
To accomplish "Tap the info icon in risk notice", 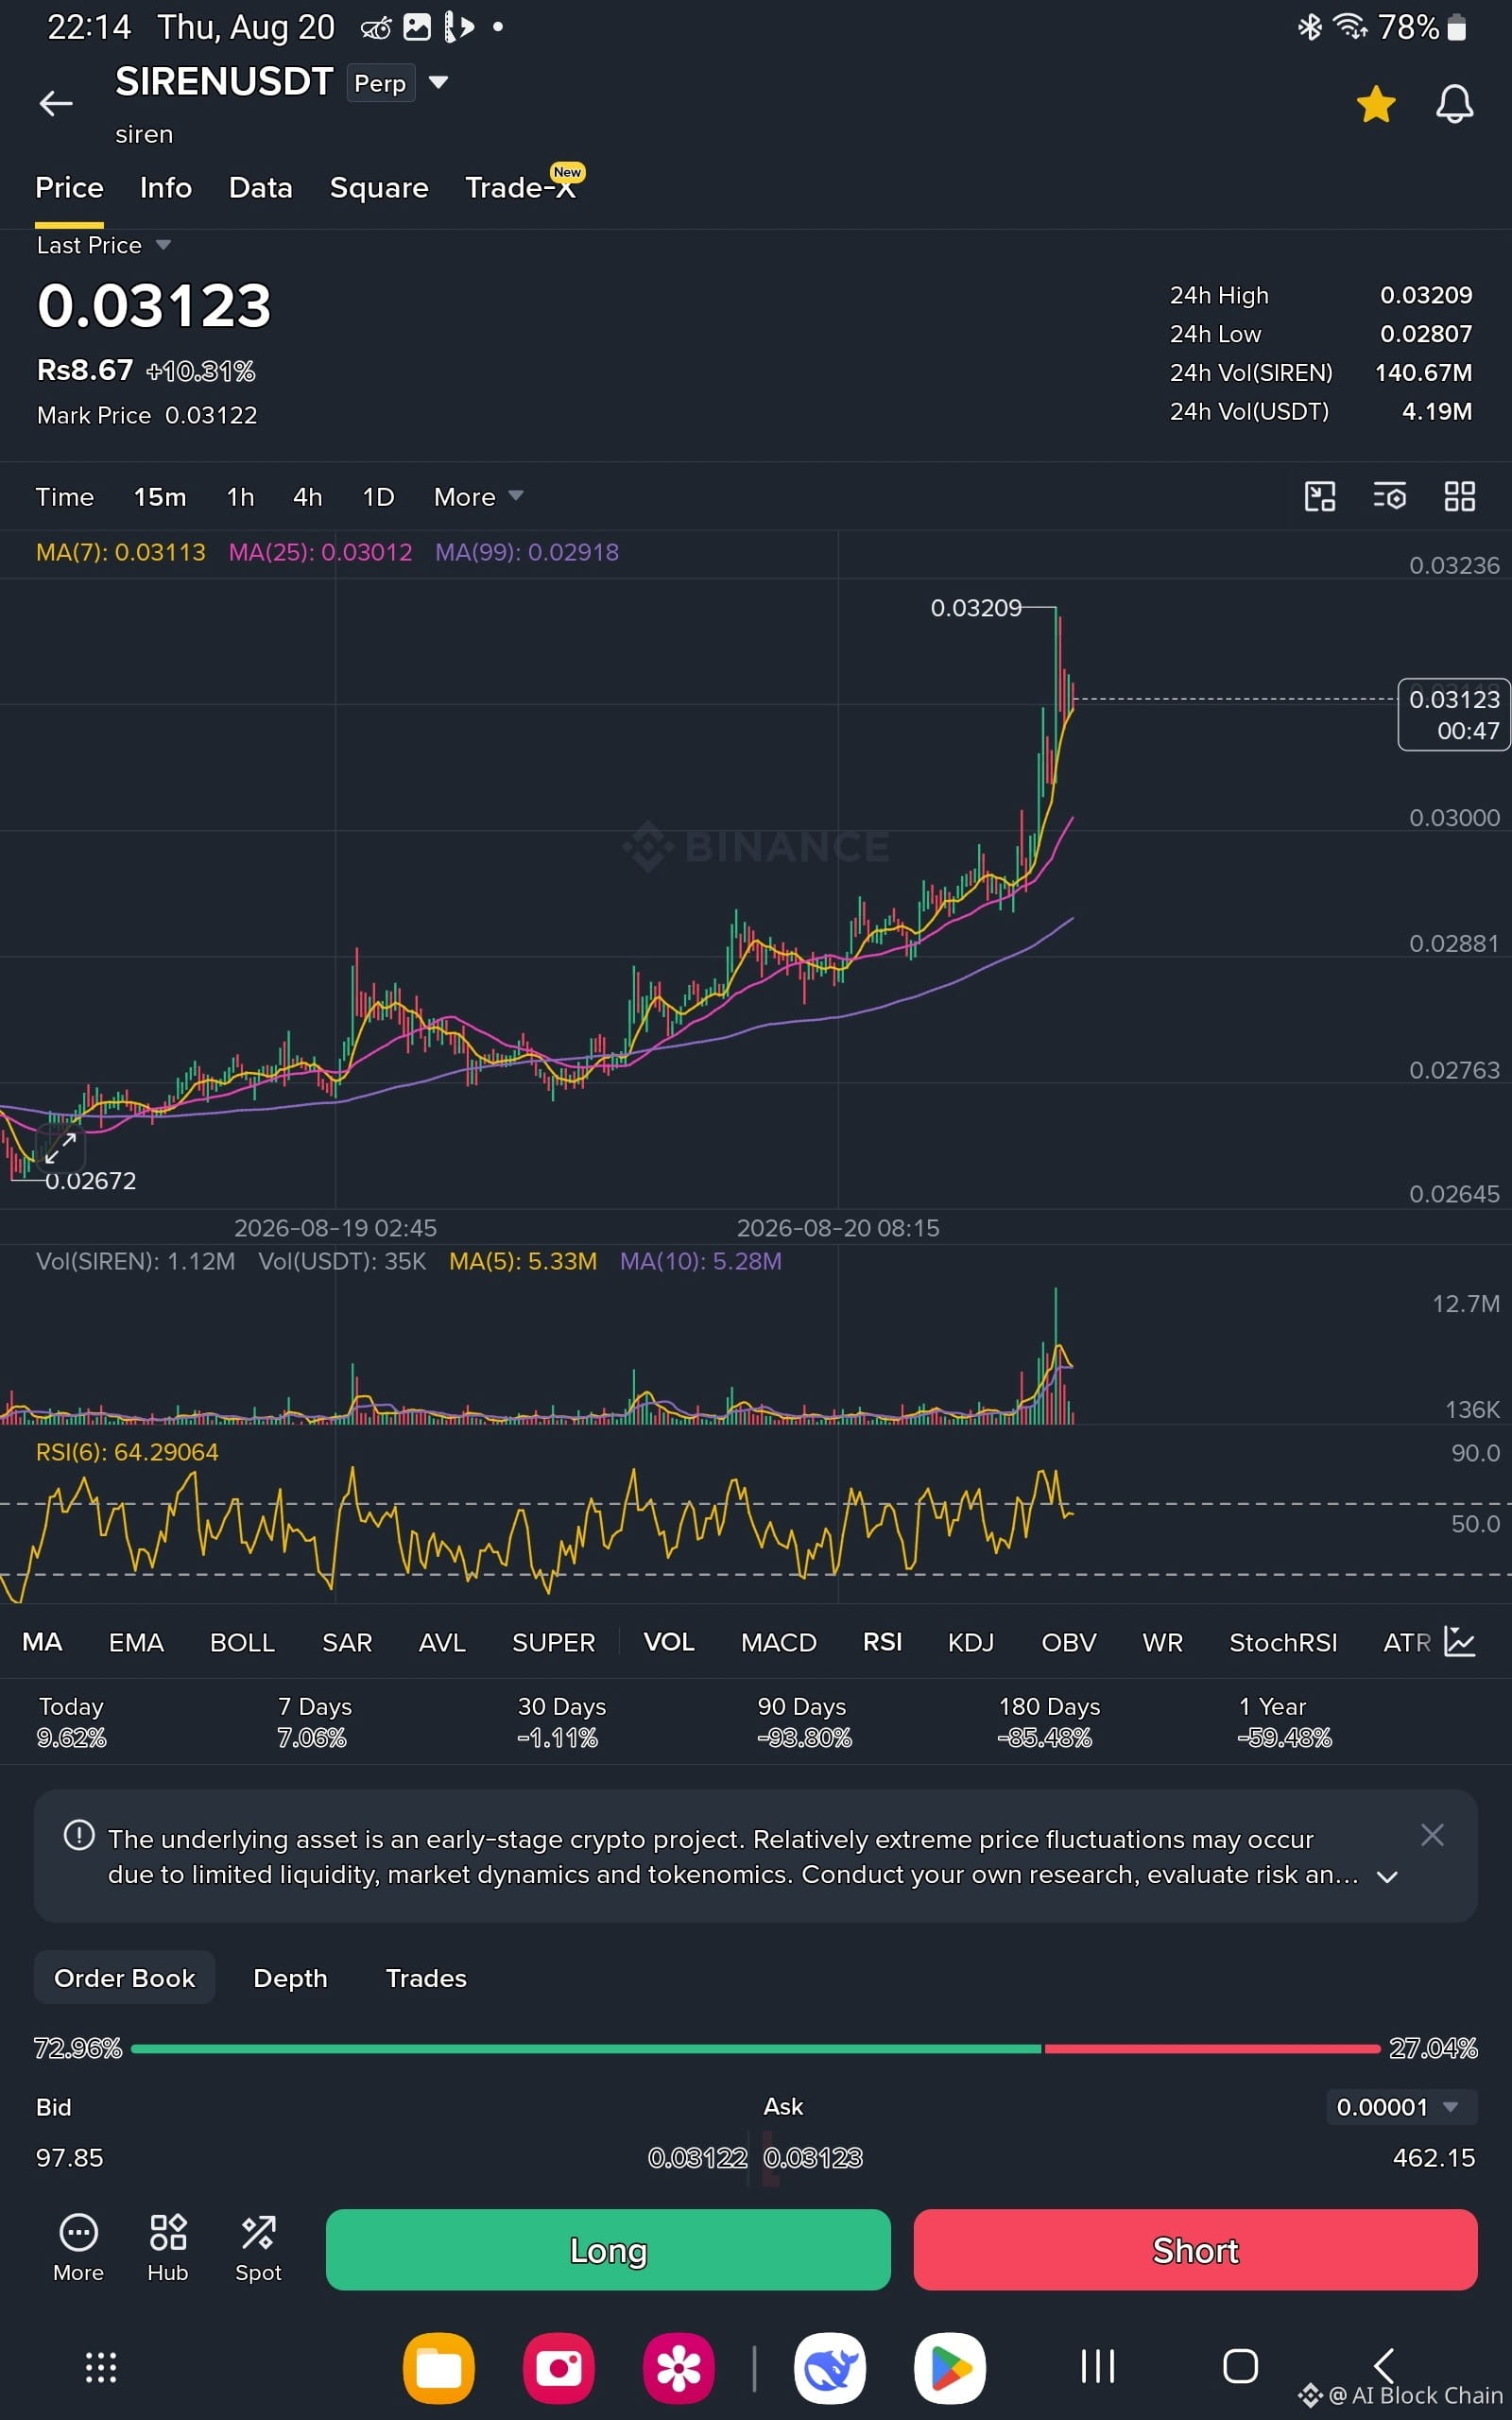I will [79, 1835].
